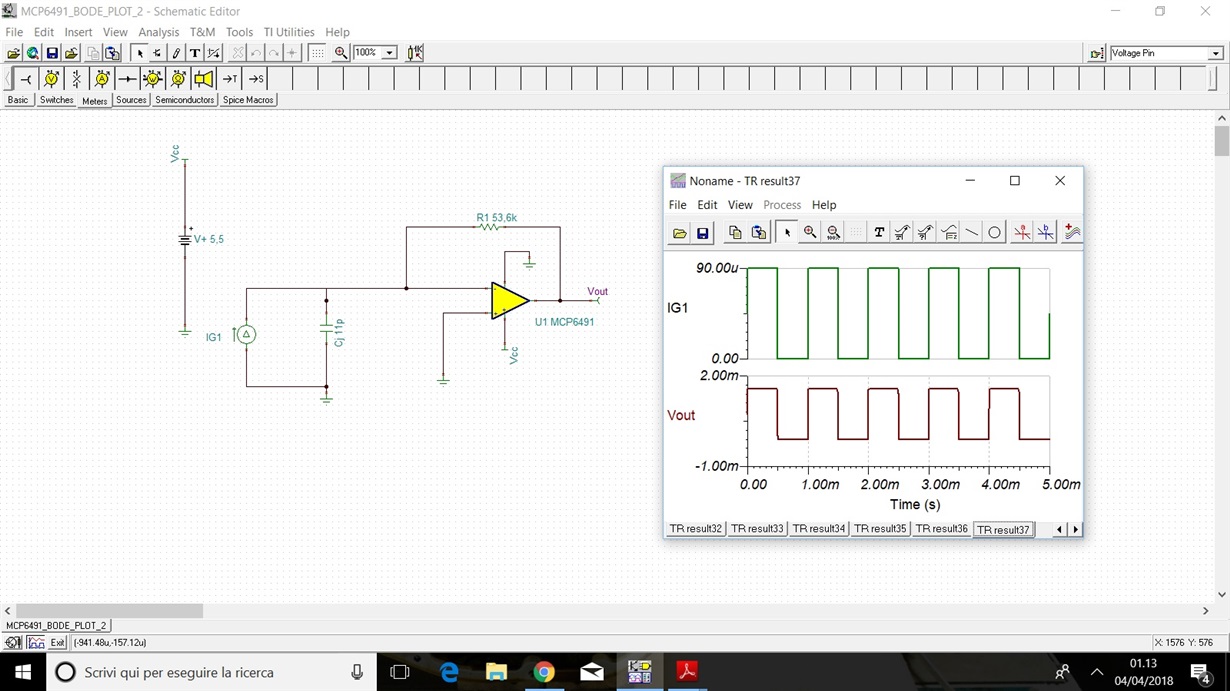The width and height of the screenshot is (1230, 691).
Task: Select the arrow pointer tool in main toolbar
Action: coord(140,53)
